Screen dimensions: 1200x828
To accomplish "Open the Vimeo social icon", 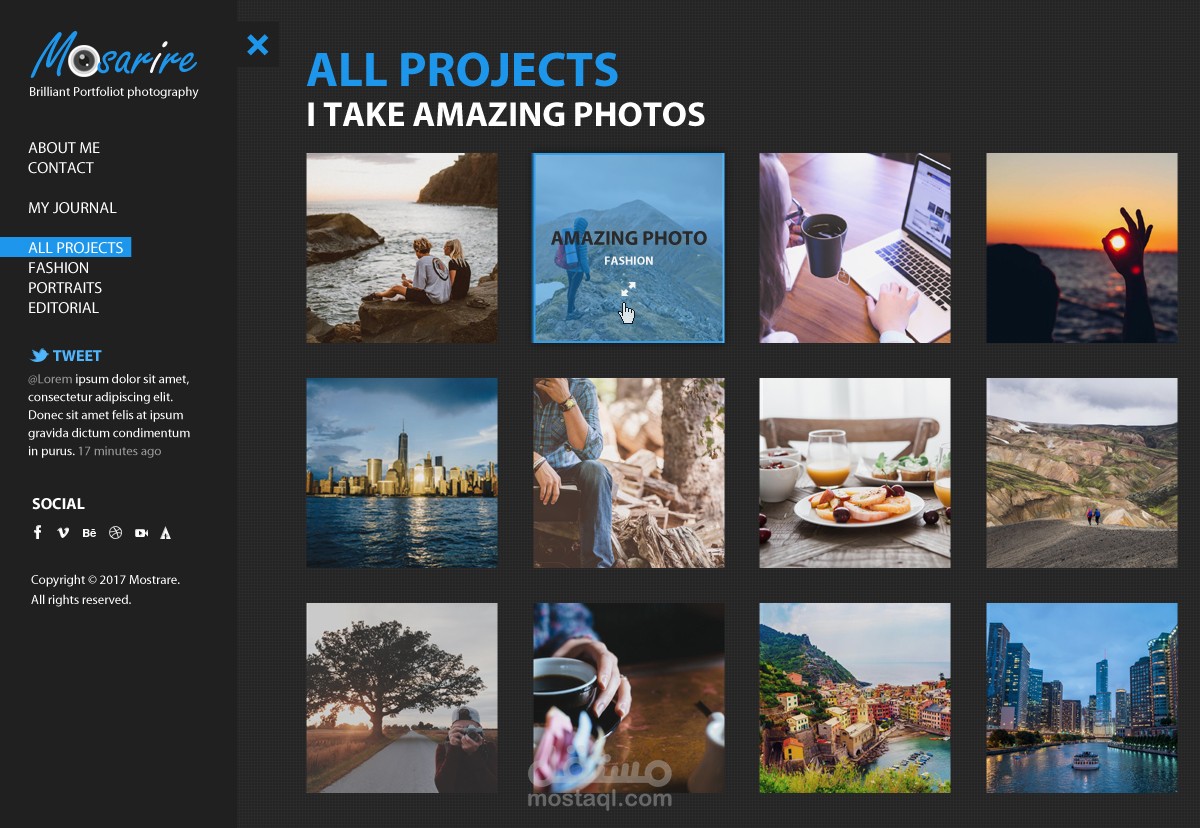I will 63,533.
